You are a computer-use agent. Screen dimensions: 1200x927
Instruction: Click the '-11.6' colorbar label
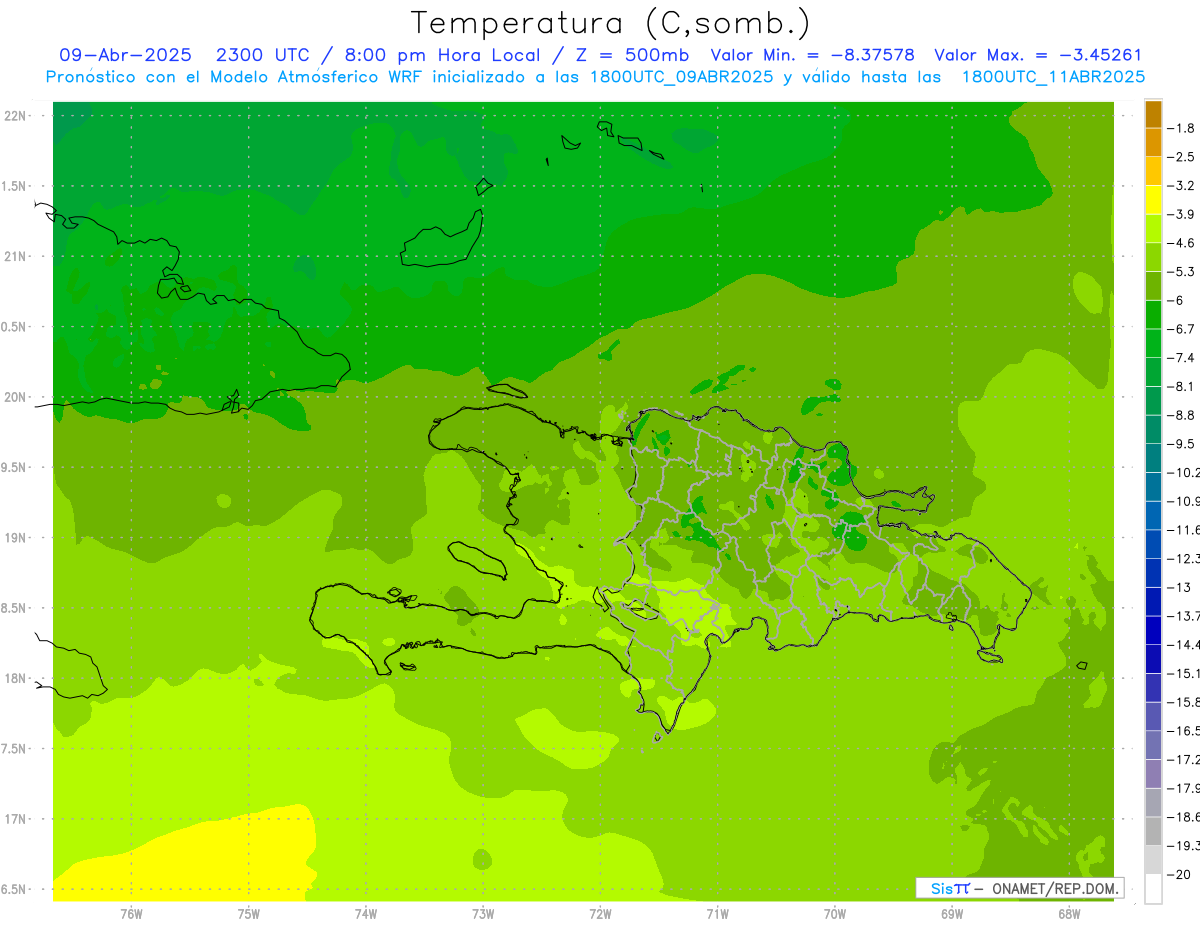click(x=1184, y=530)
